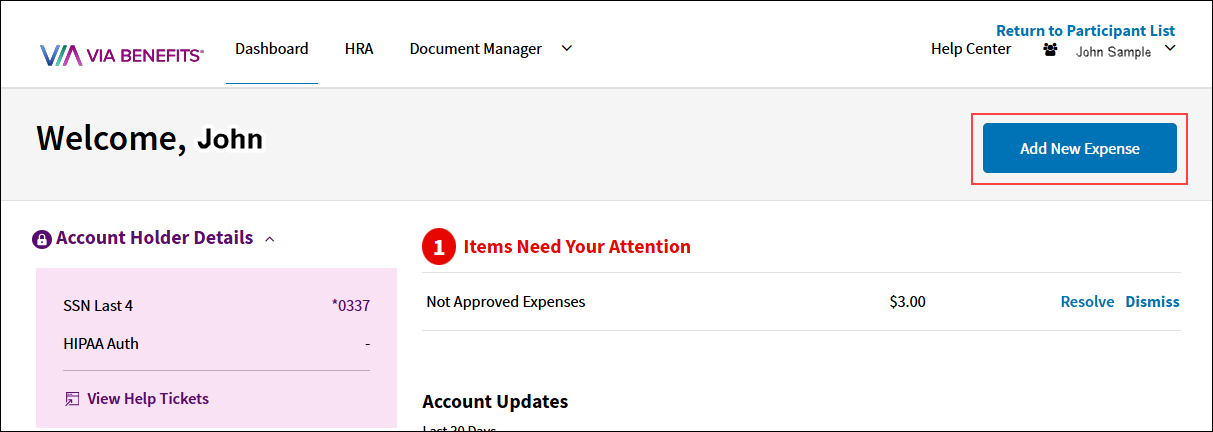Open the John Sample account dropdown
The image size is (1213, 432).
1171,48
